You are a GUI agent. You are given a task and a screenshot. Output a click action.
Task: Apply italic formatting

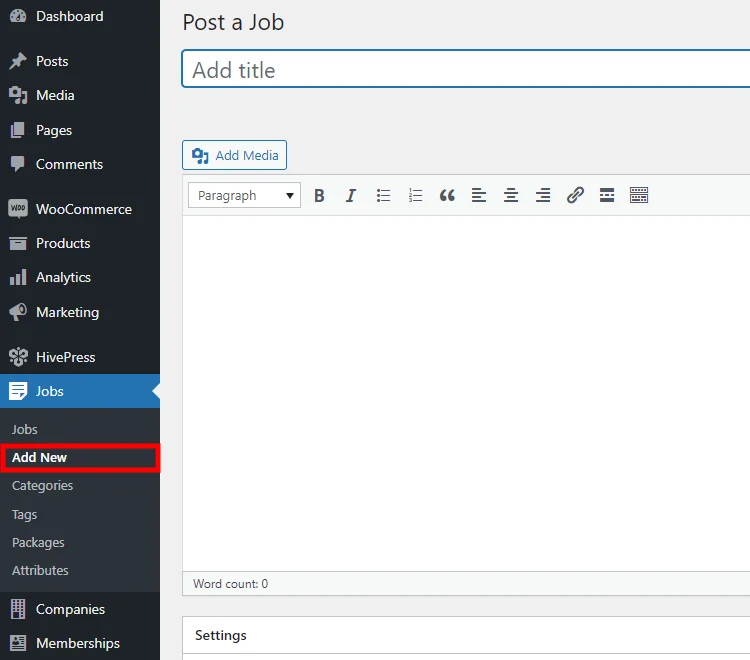[351, 195]
